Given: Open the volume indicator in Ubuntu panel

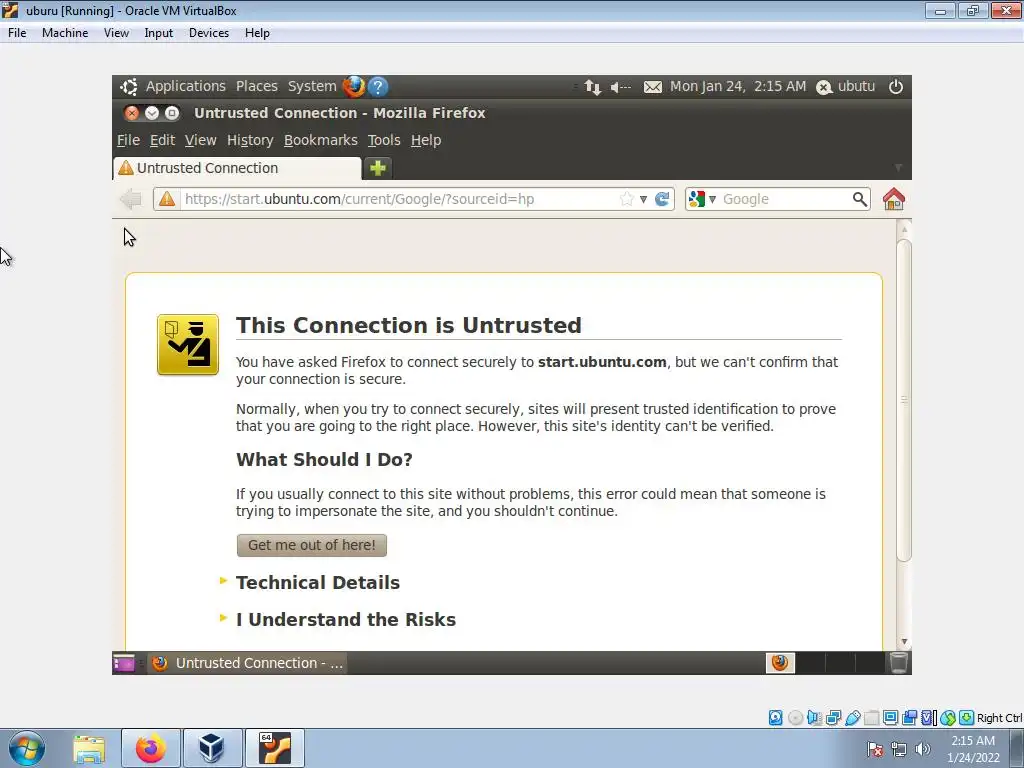Looking at the screenshot, I should (620, 87).
